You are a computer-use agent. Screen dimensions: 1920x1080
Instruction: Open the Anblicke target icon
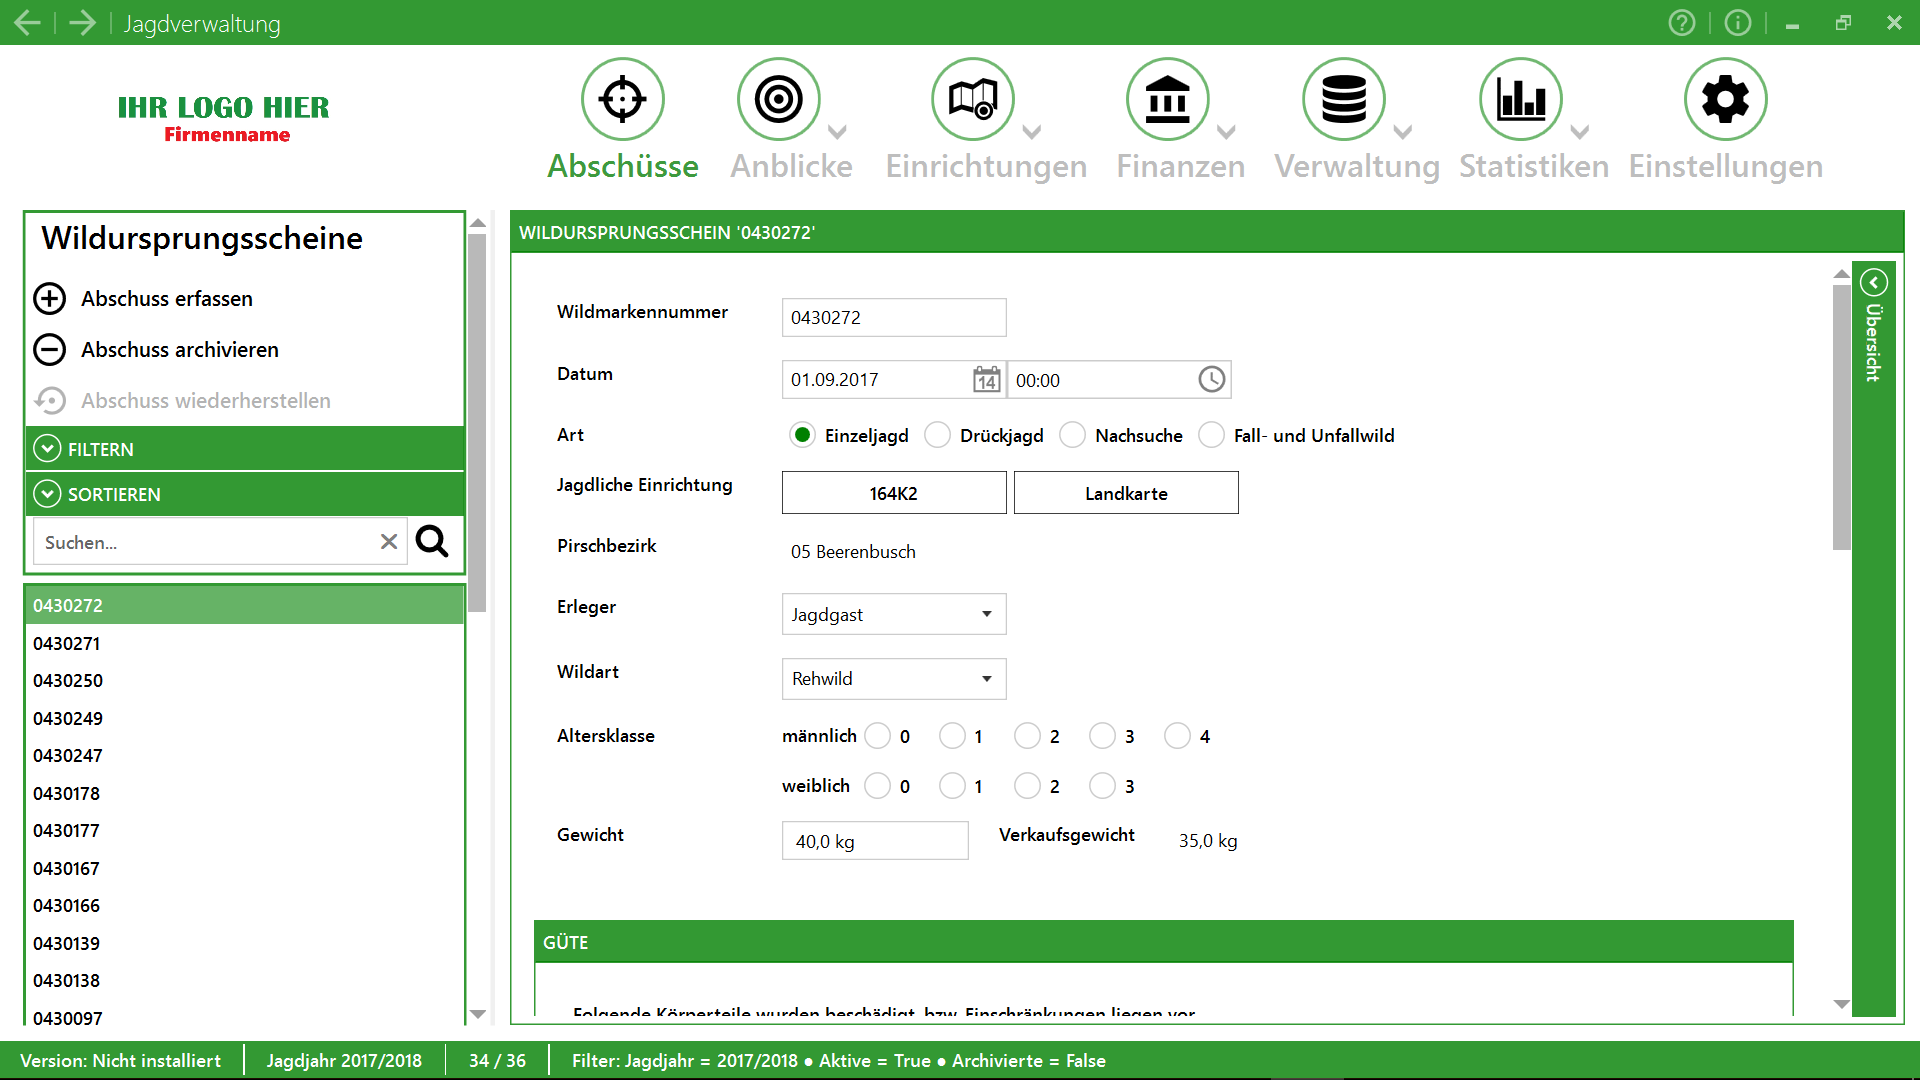[778, 99]
